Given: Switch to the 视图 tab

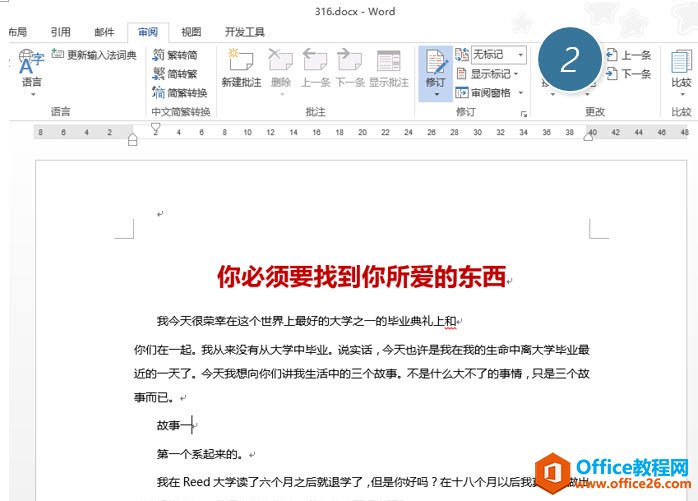Looking at the screenshot, I should pyautogui.click(x=191, y=32).
